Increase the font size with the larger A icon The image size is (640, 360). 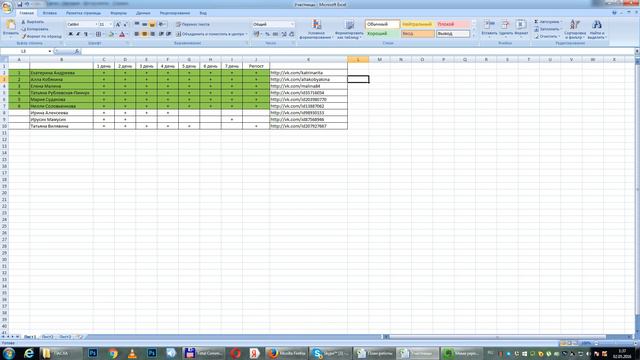[118, 24]
